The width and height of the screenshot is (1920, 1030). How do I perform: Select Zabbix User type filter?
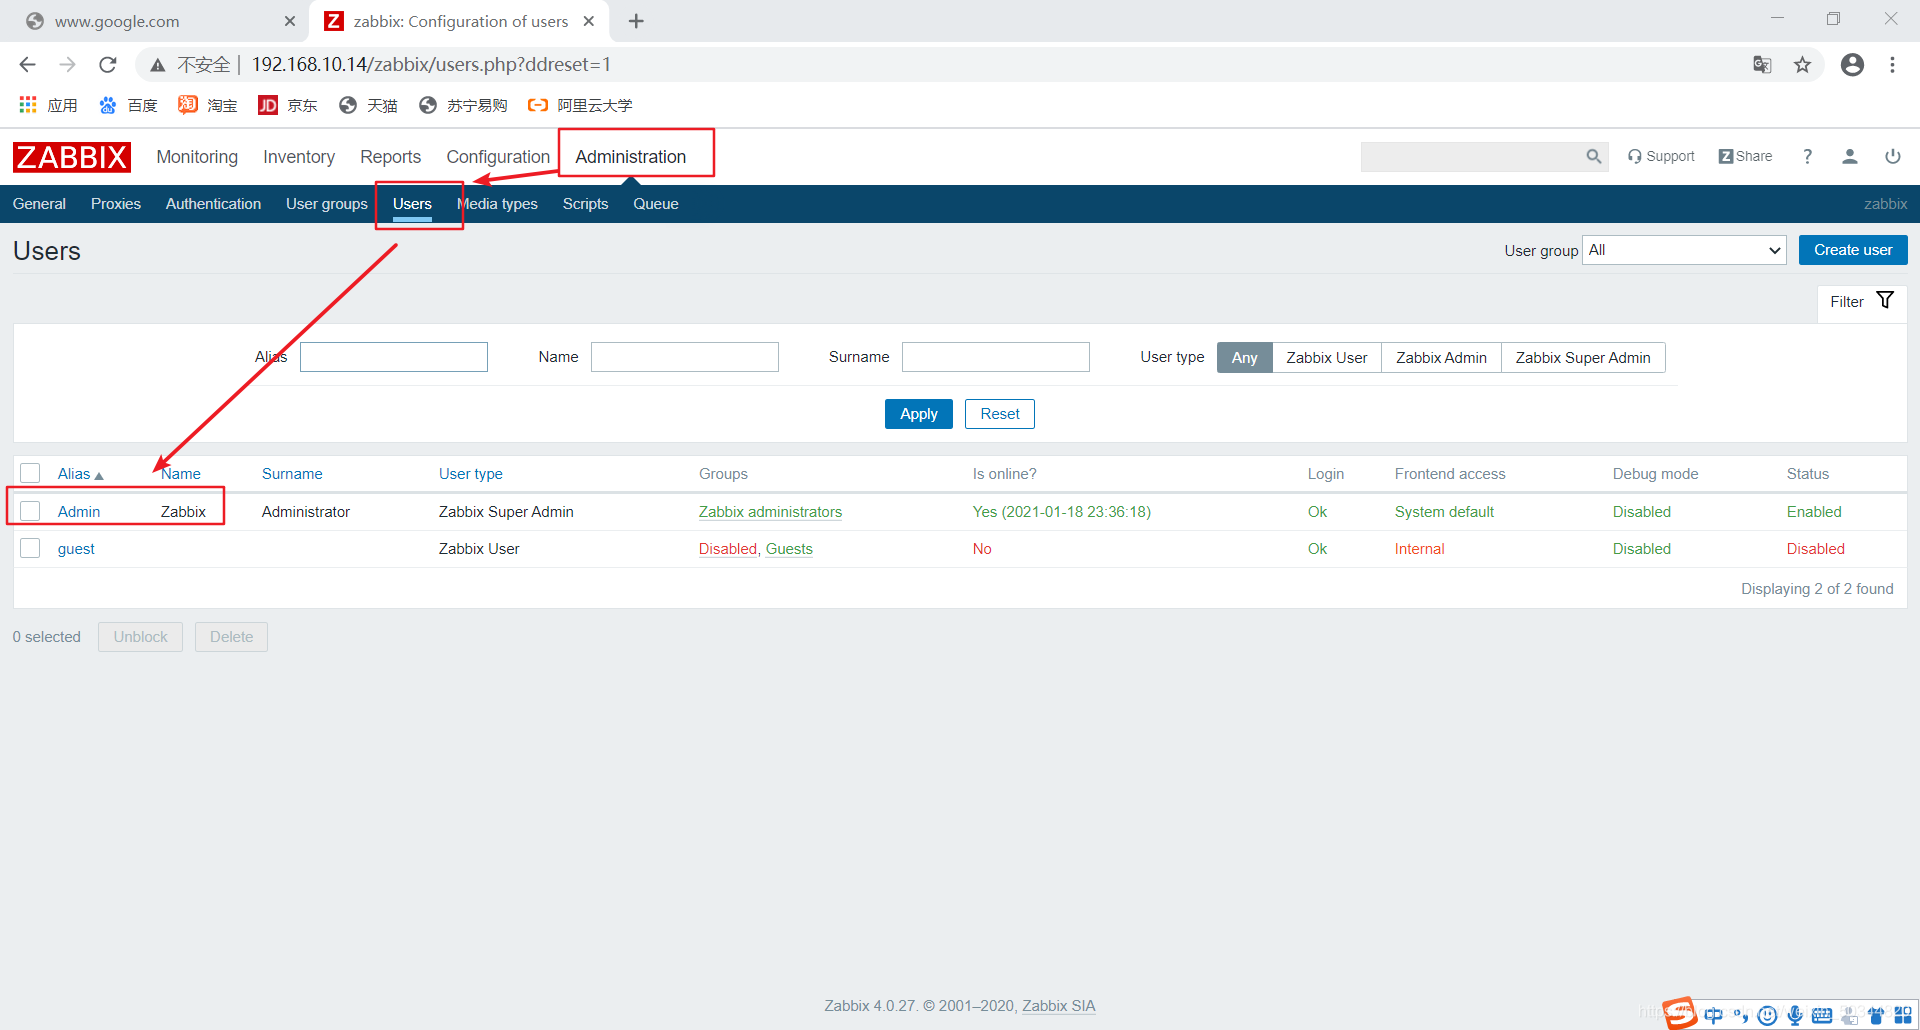(x=1326, y=357)
